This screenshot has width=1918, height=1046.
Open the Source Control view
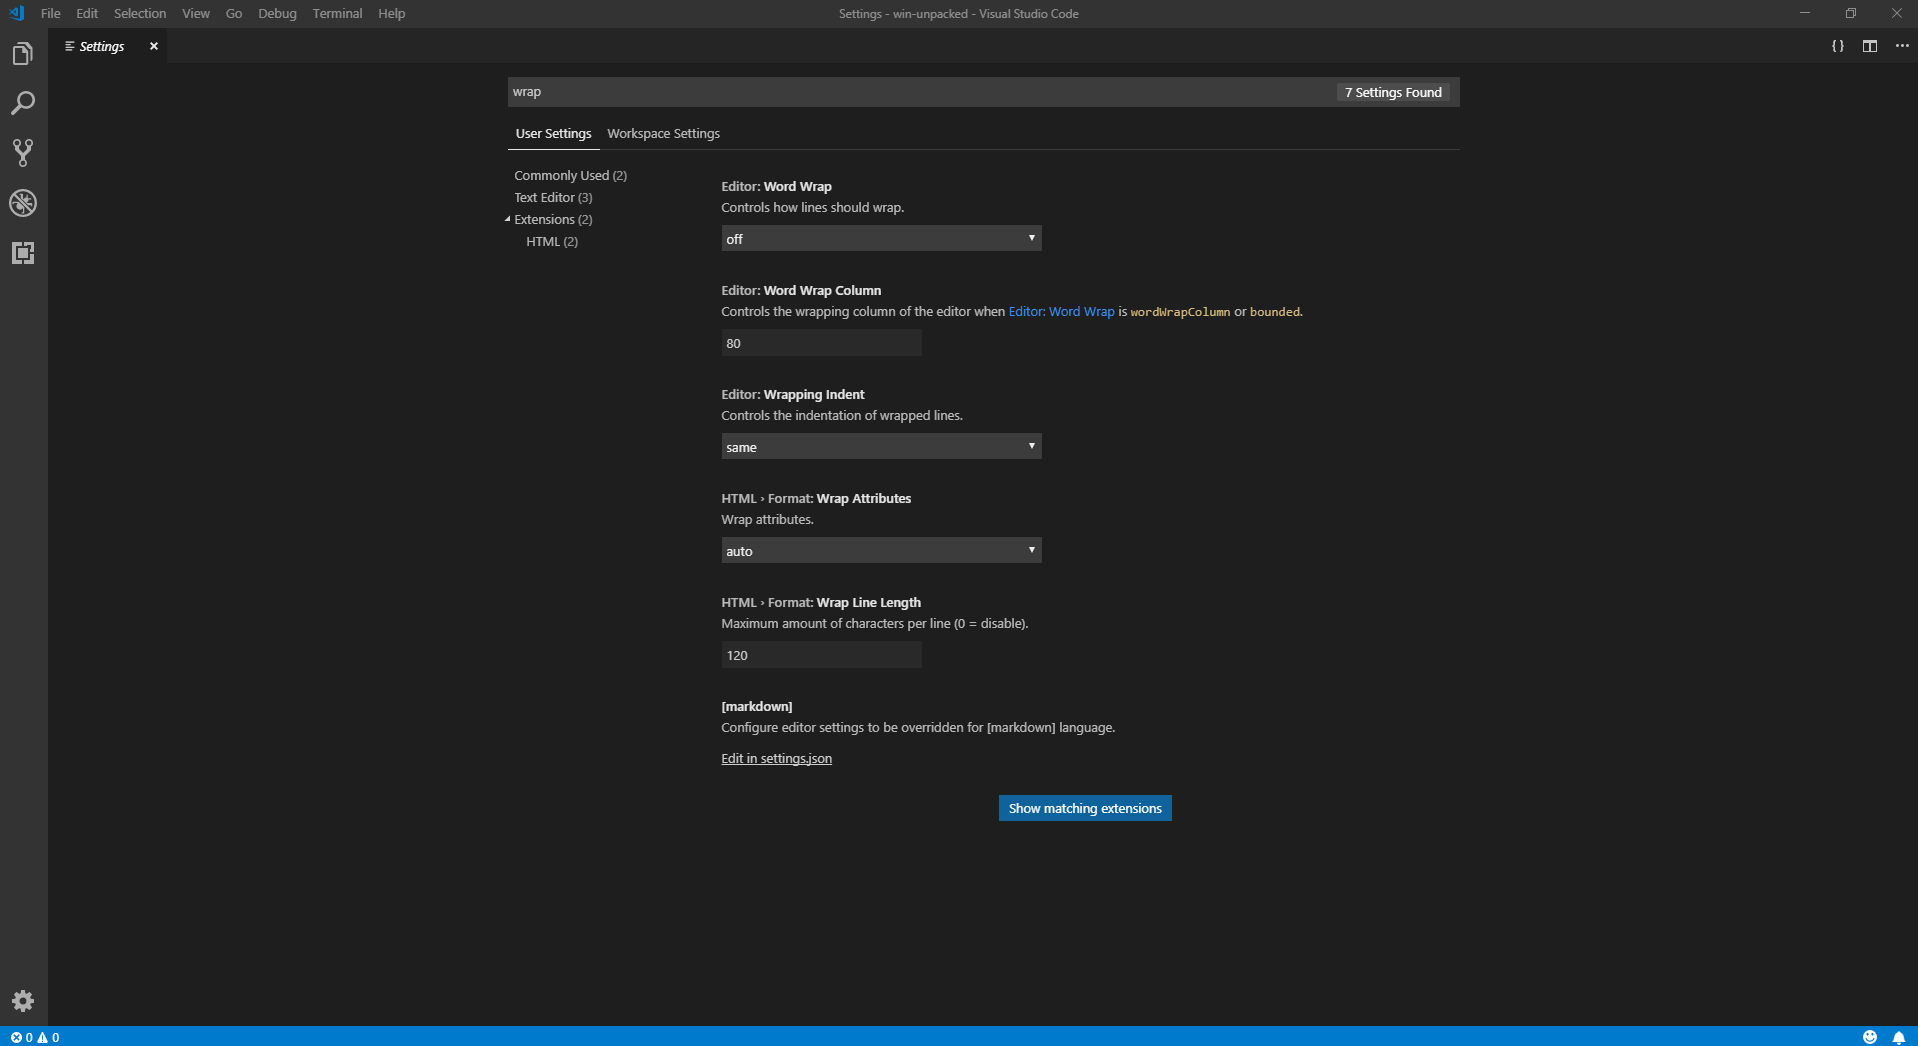(x=23, y=153)
